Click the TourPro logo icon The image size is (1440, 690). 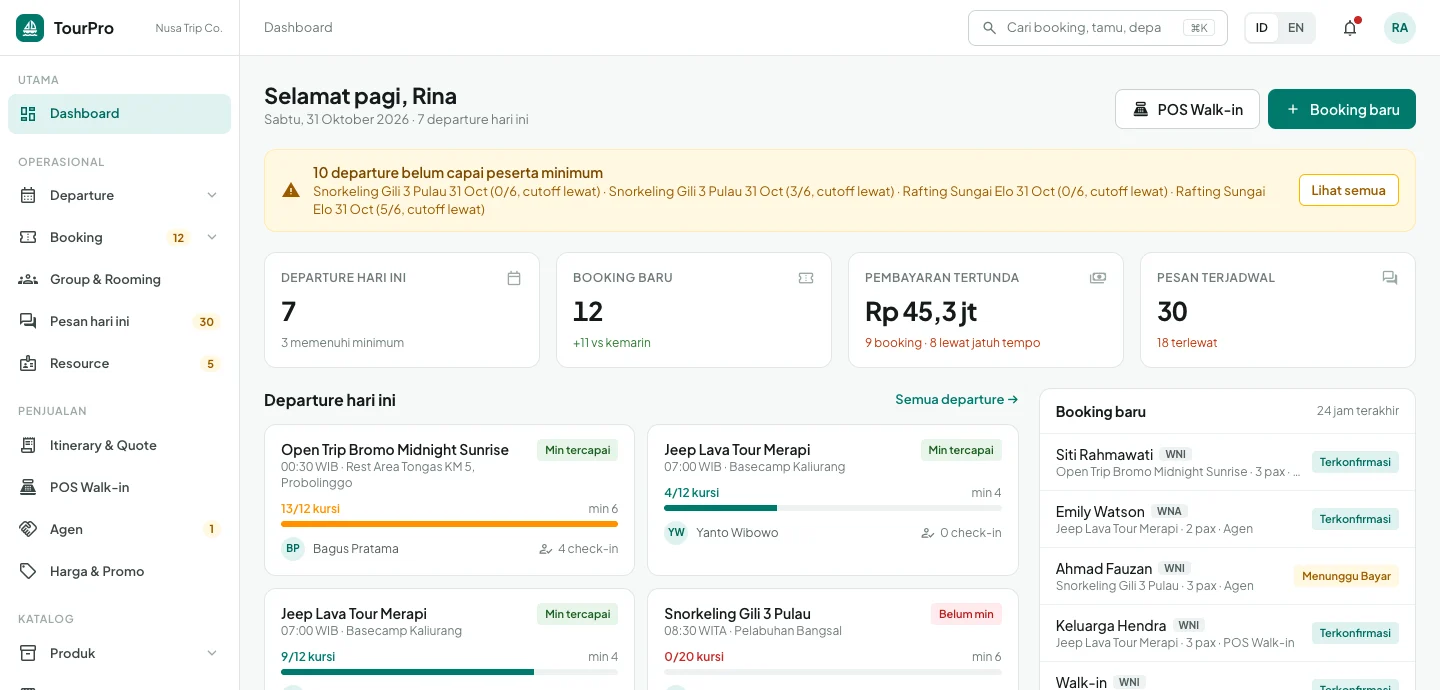(x=30, y=28)
